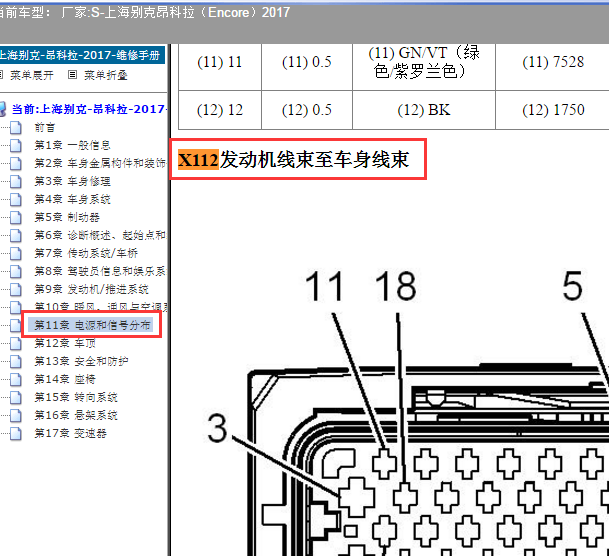
Task: Click the 当前:上海别克-昂科拉-2017 root node
Action: point(89,109)
